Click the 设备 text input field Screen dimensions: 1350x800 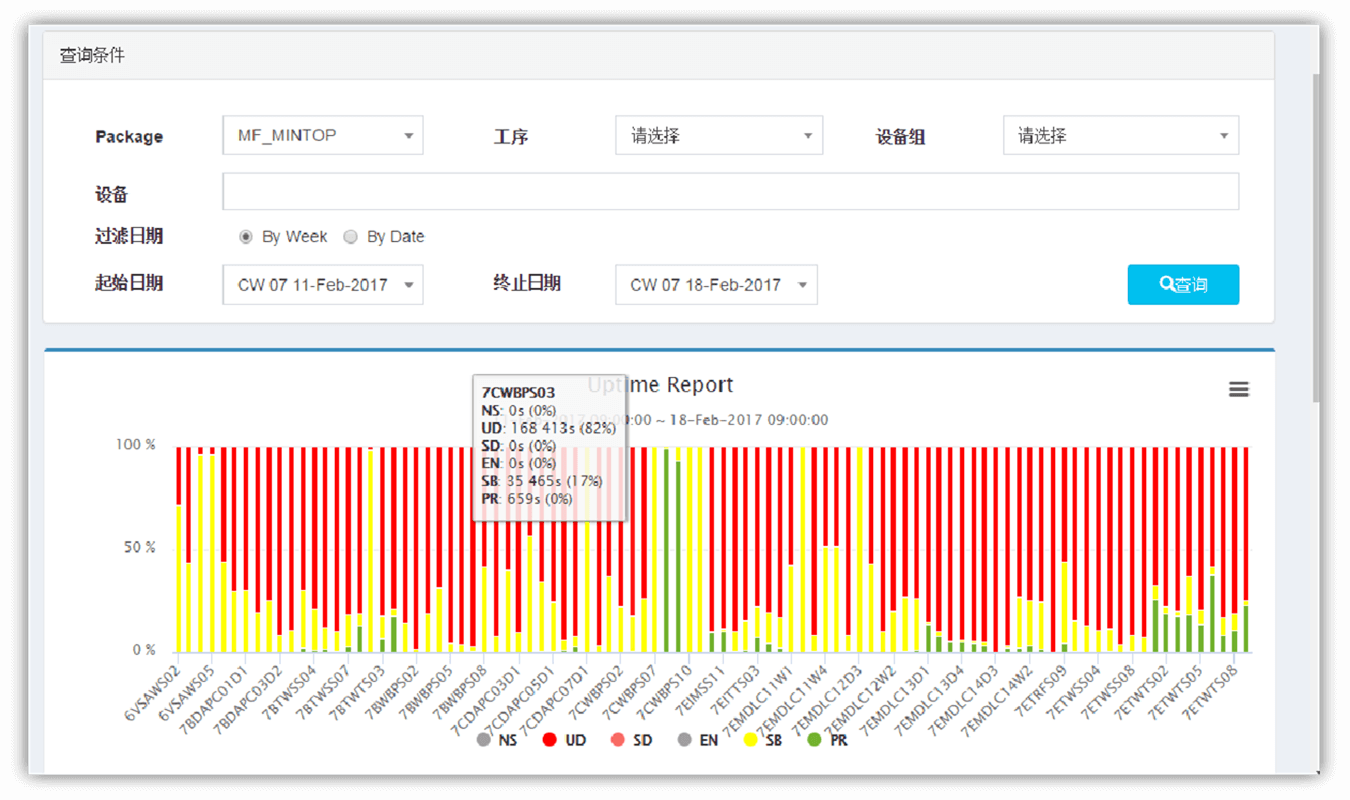click(731, 191)
